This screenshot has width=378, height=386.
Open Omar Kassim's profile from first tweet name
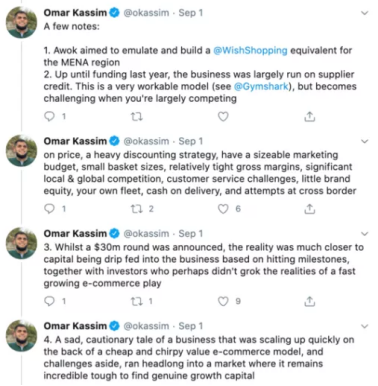75,13
